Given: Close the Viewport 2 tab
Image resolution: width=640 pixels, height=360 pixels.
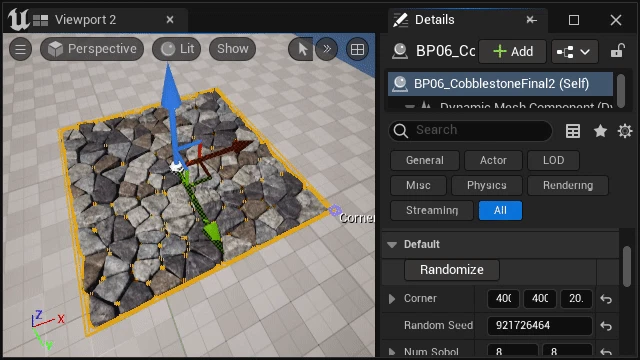Looking at the screenshot, I should [170, 20].
